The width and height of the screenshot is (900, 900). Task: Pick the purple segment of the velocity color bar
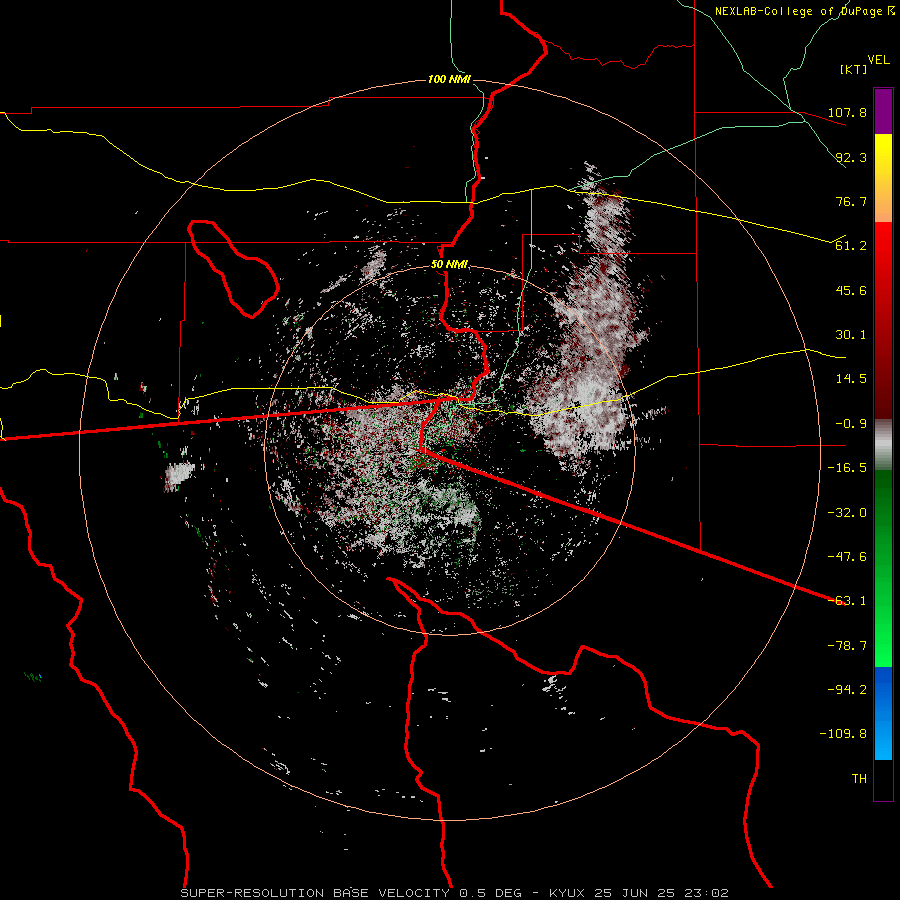[883, 111]
